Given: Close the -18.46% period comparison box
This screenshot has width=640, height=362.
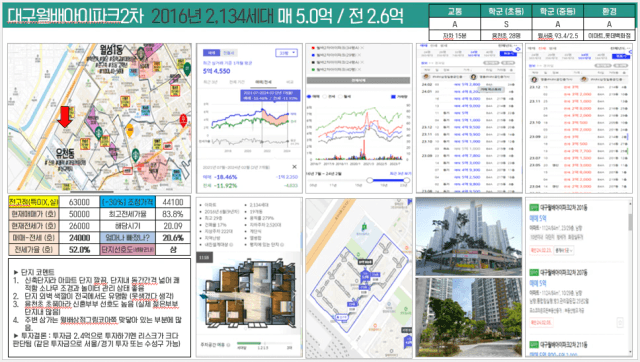Looking at the screenshot, I should coord(294,167).
